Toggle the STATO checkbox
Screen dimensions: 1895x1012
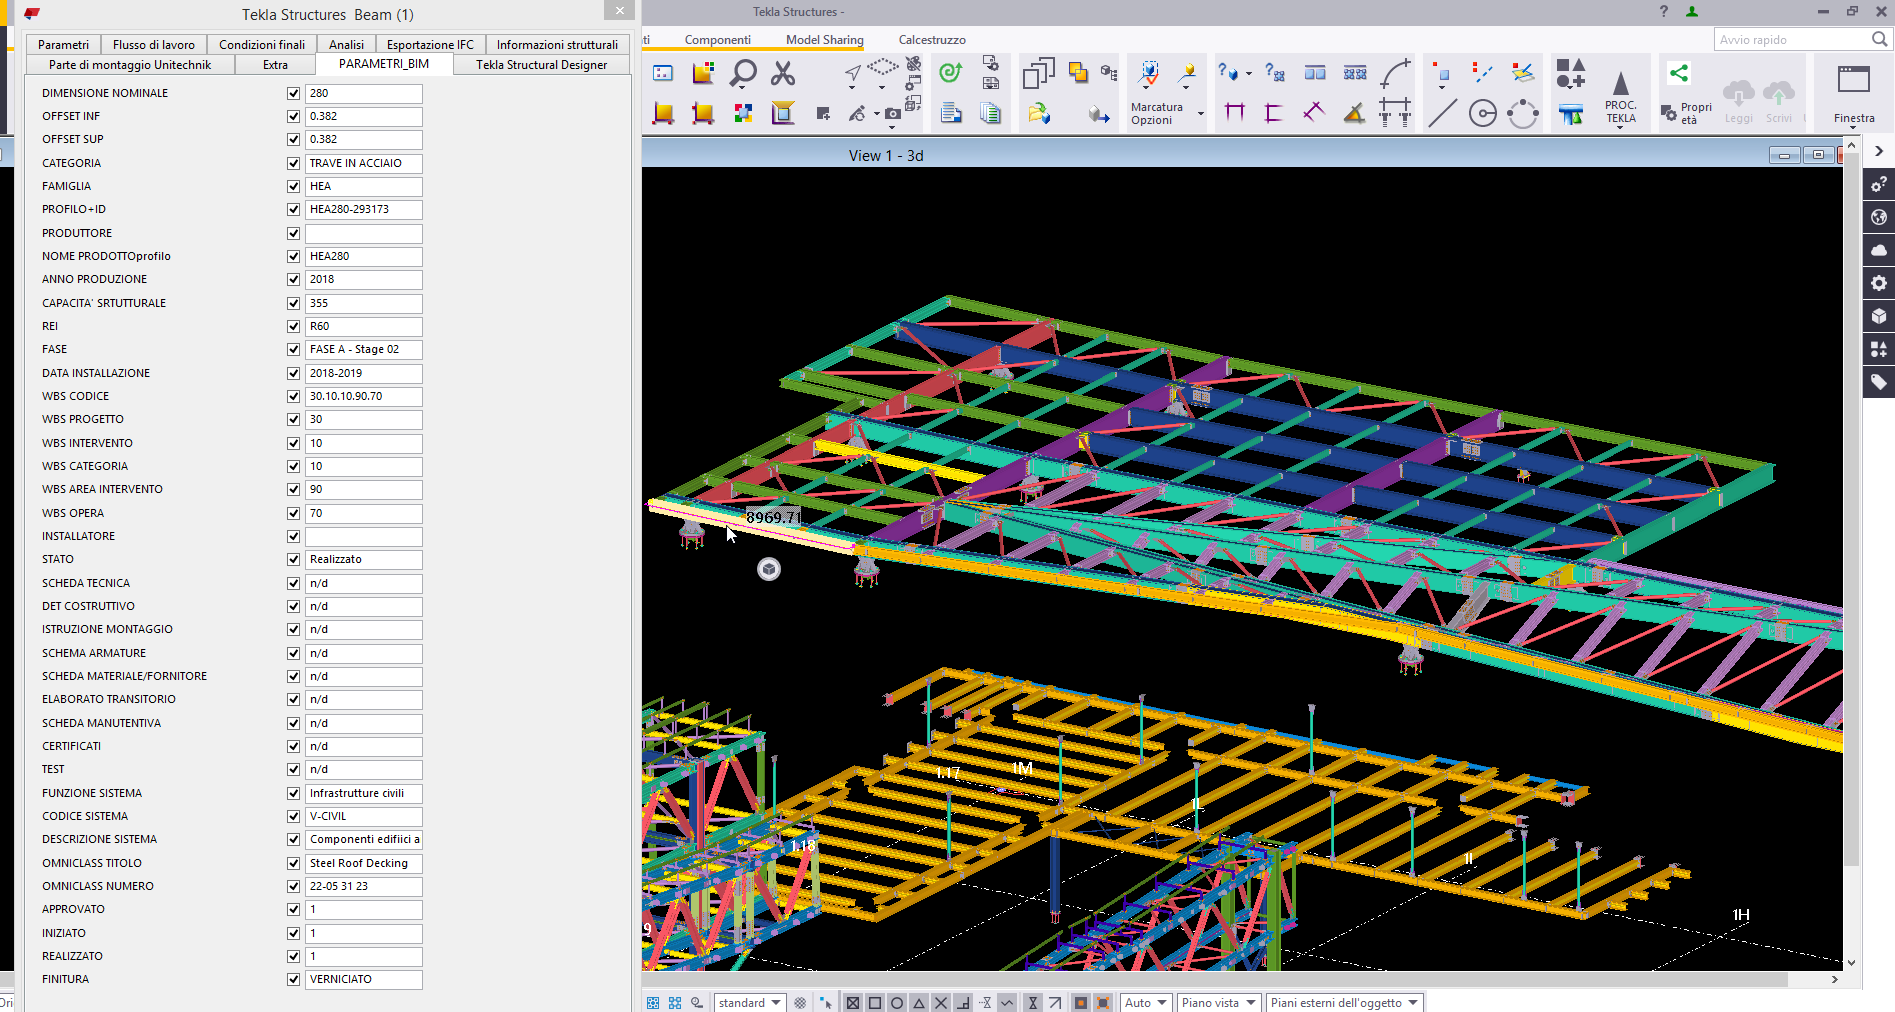pyautogui.click(x=294, y=559)
